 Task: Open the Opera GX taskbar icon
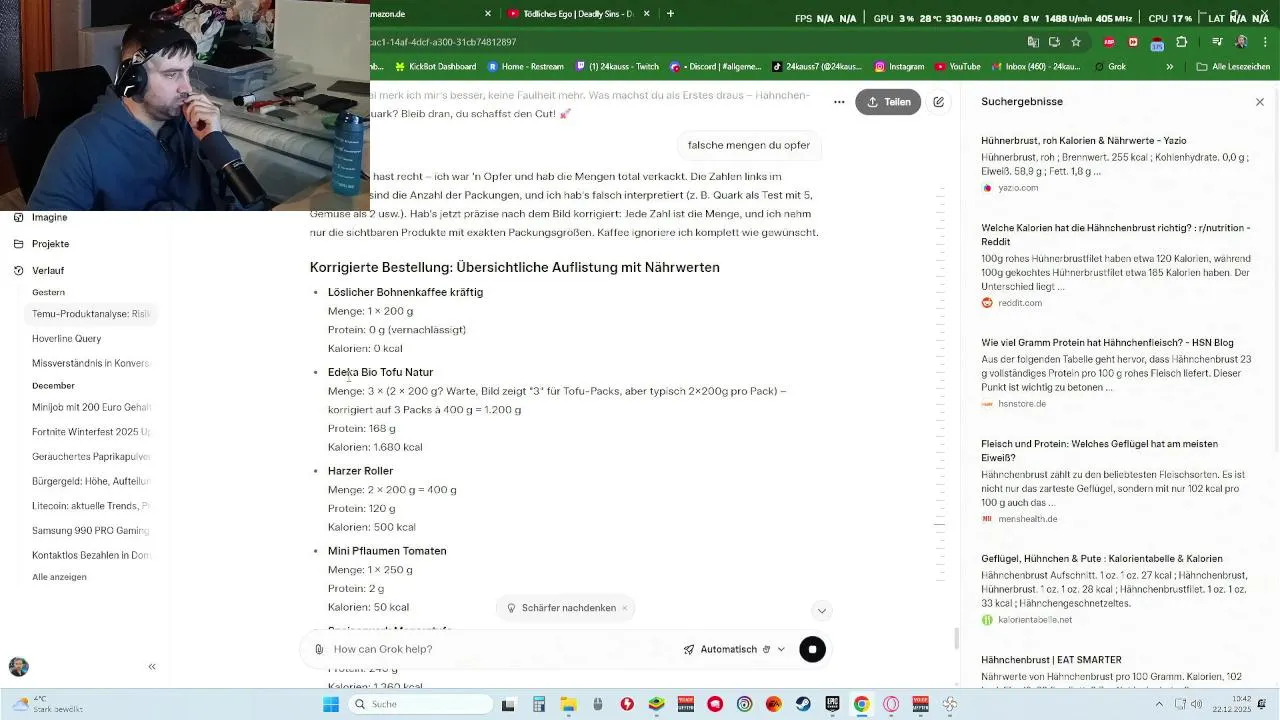[x=891, y=704]
